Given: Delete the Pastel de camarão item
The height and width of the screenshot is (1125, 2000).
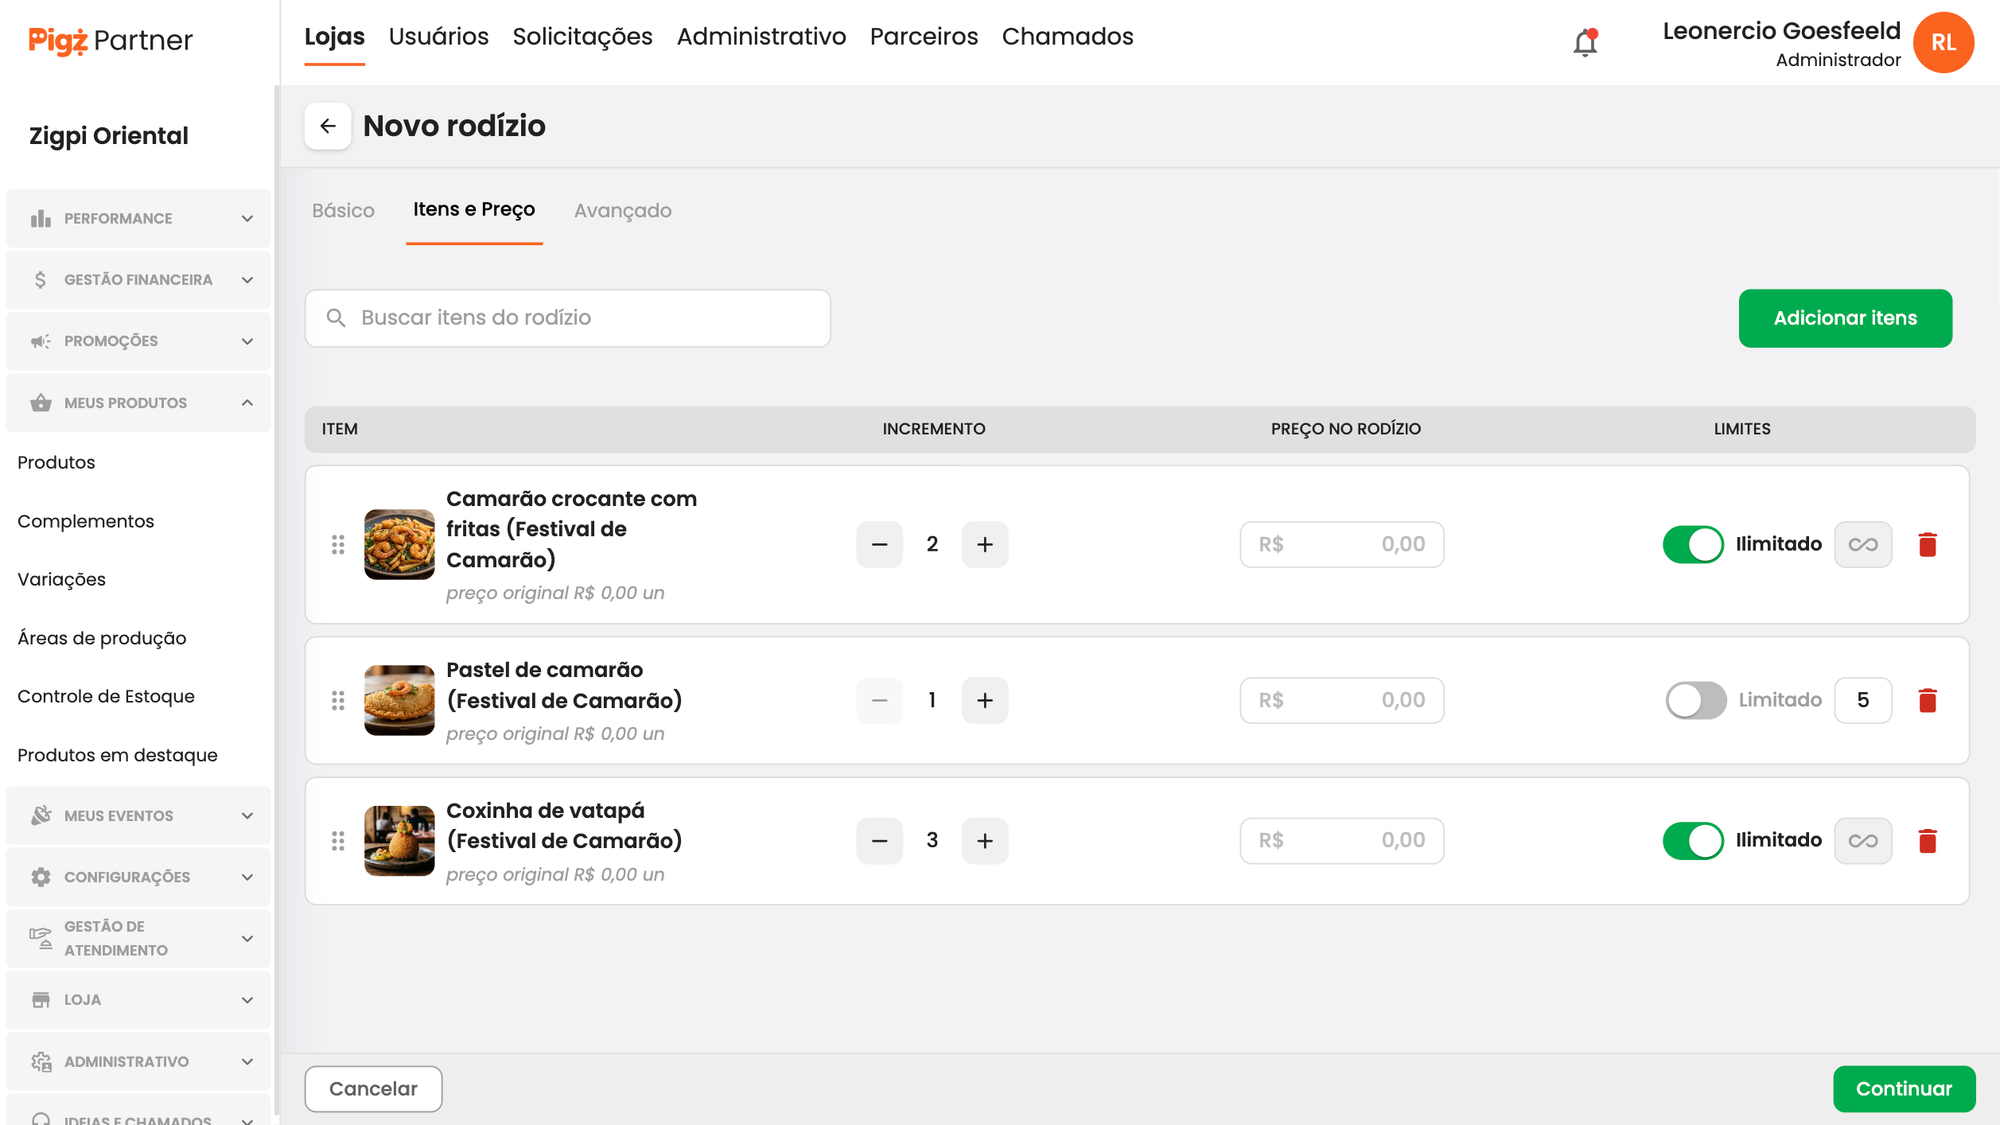Looking at the screenshot, I should coord(1927,701).
